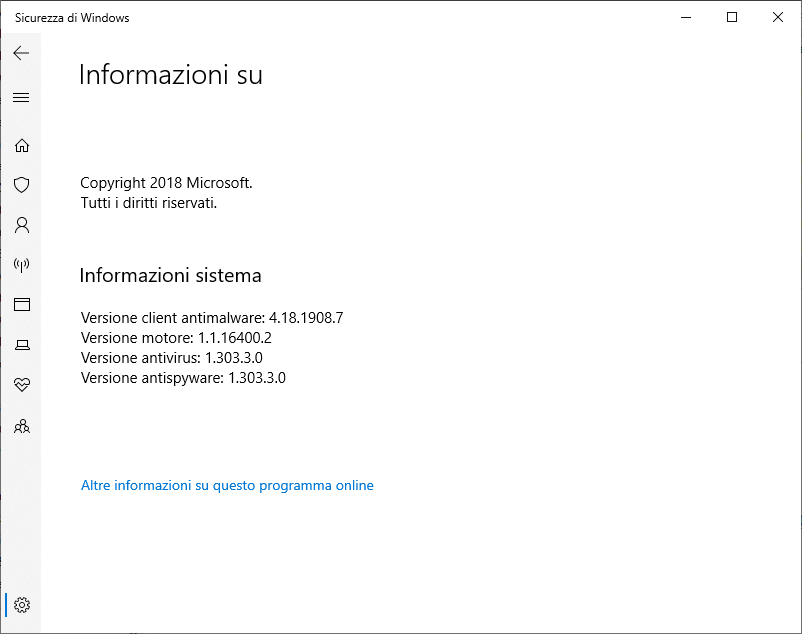
Task: Maximize the Sicurezza di Windows window
Action: pos(732,17)
